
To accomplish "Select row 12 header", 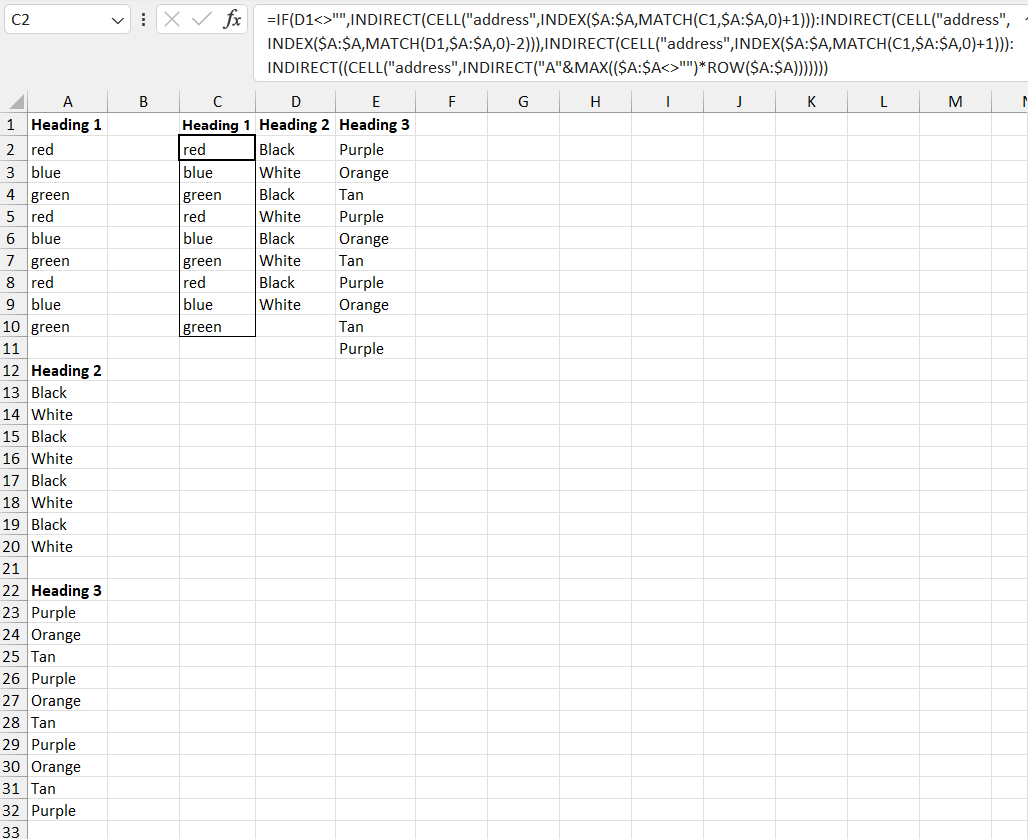I will click(x=13, y=370).
